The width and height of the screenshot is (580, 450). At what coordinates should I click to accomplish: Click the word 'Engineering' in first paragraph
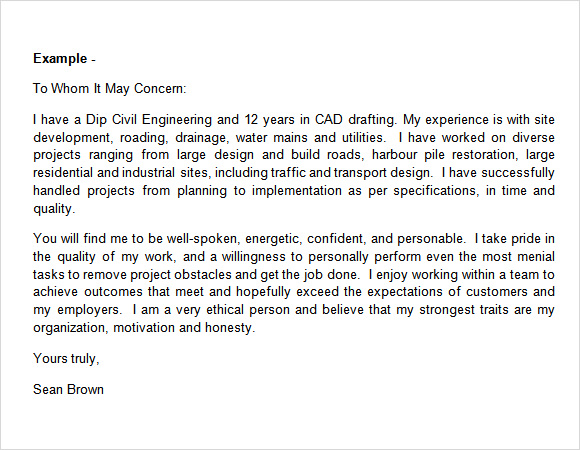(x=176, y=120)
